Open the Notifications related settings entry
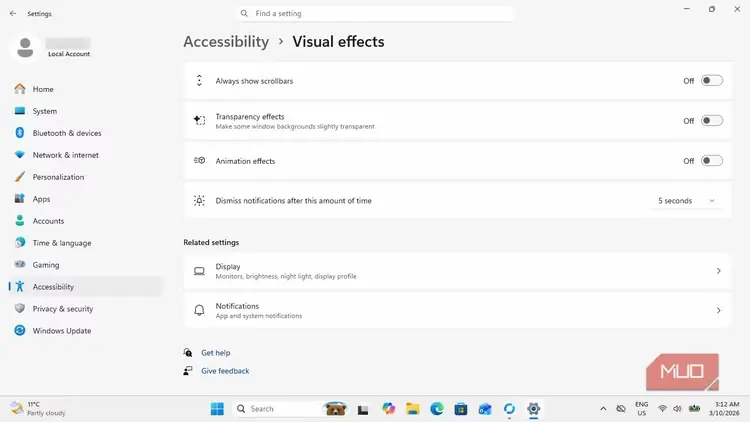Viewport: 750px width, 422px height. 457,311
